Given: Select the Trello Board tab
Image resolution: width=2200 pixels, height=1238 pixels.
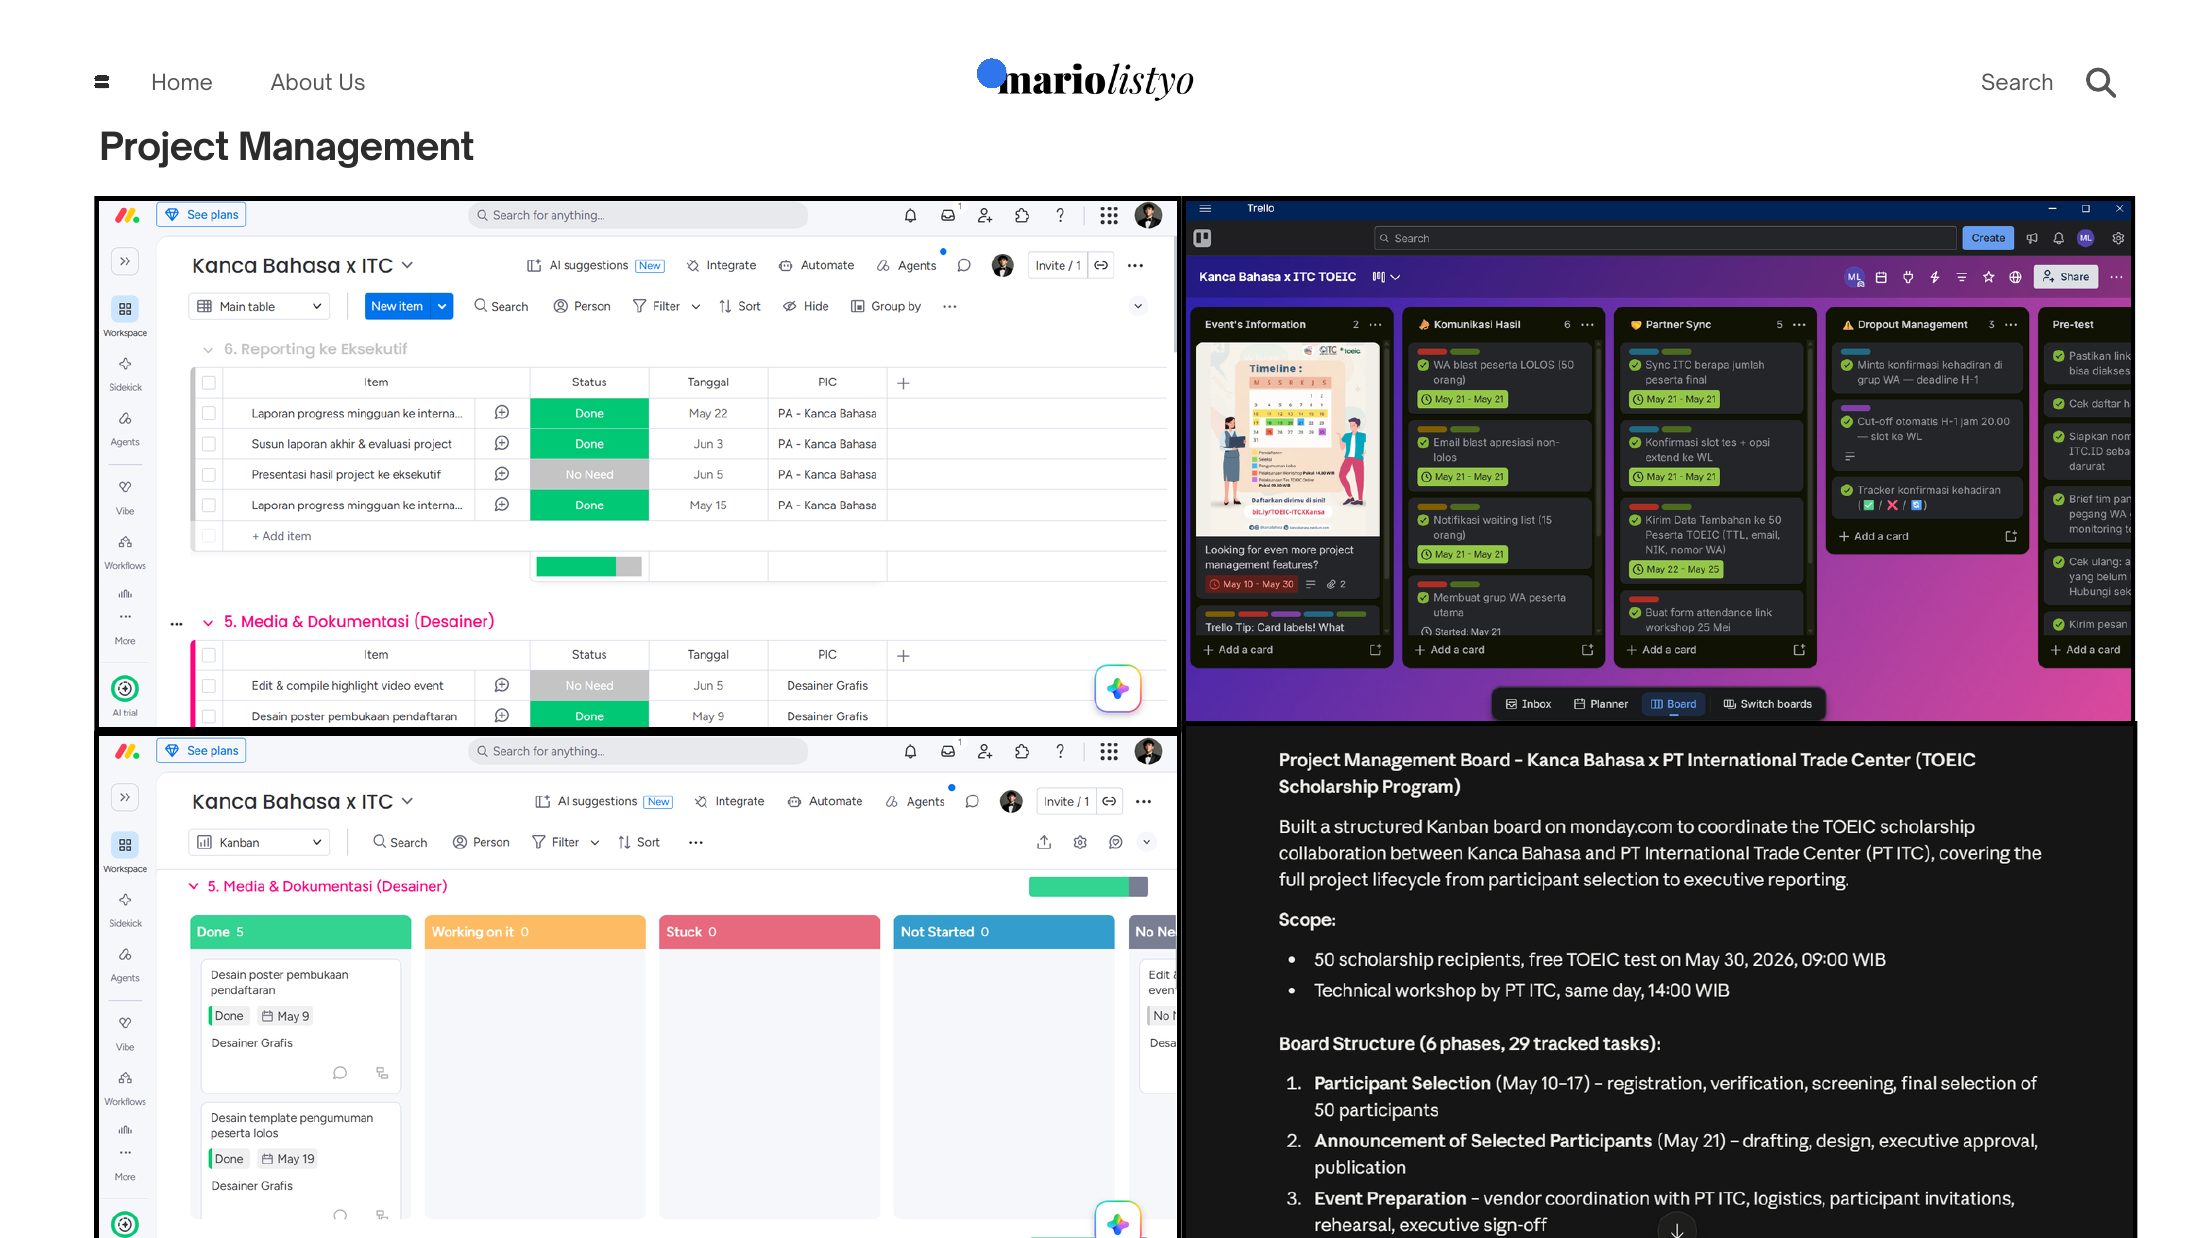Looking at the screenshot, I should 1673,704.
